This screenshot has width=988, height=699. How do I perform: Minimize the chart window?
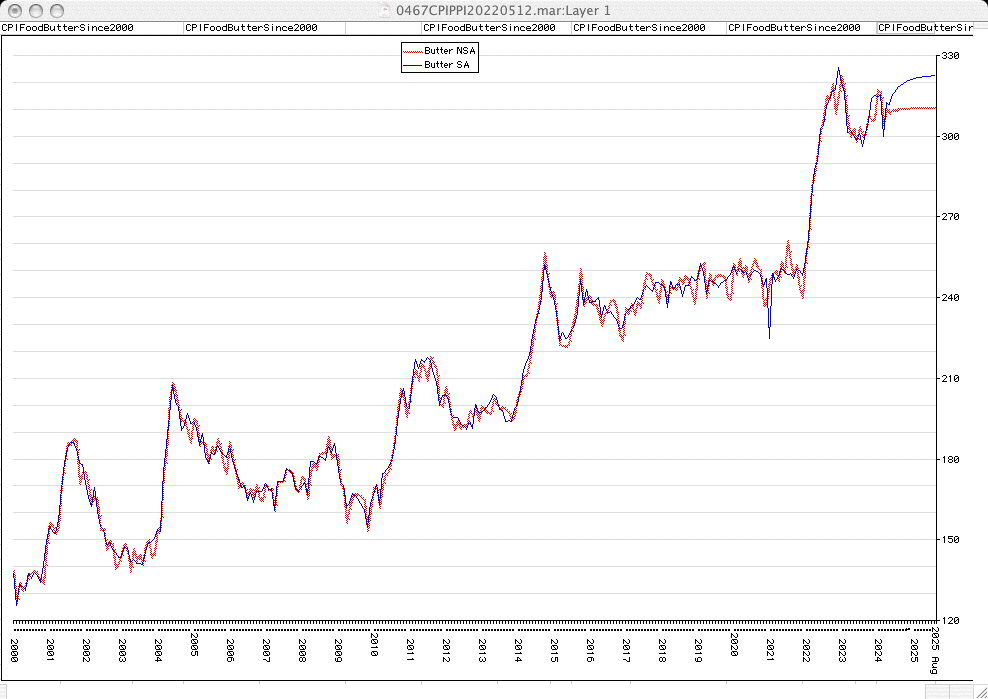coord(32,10)
